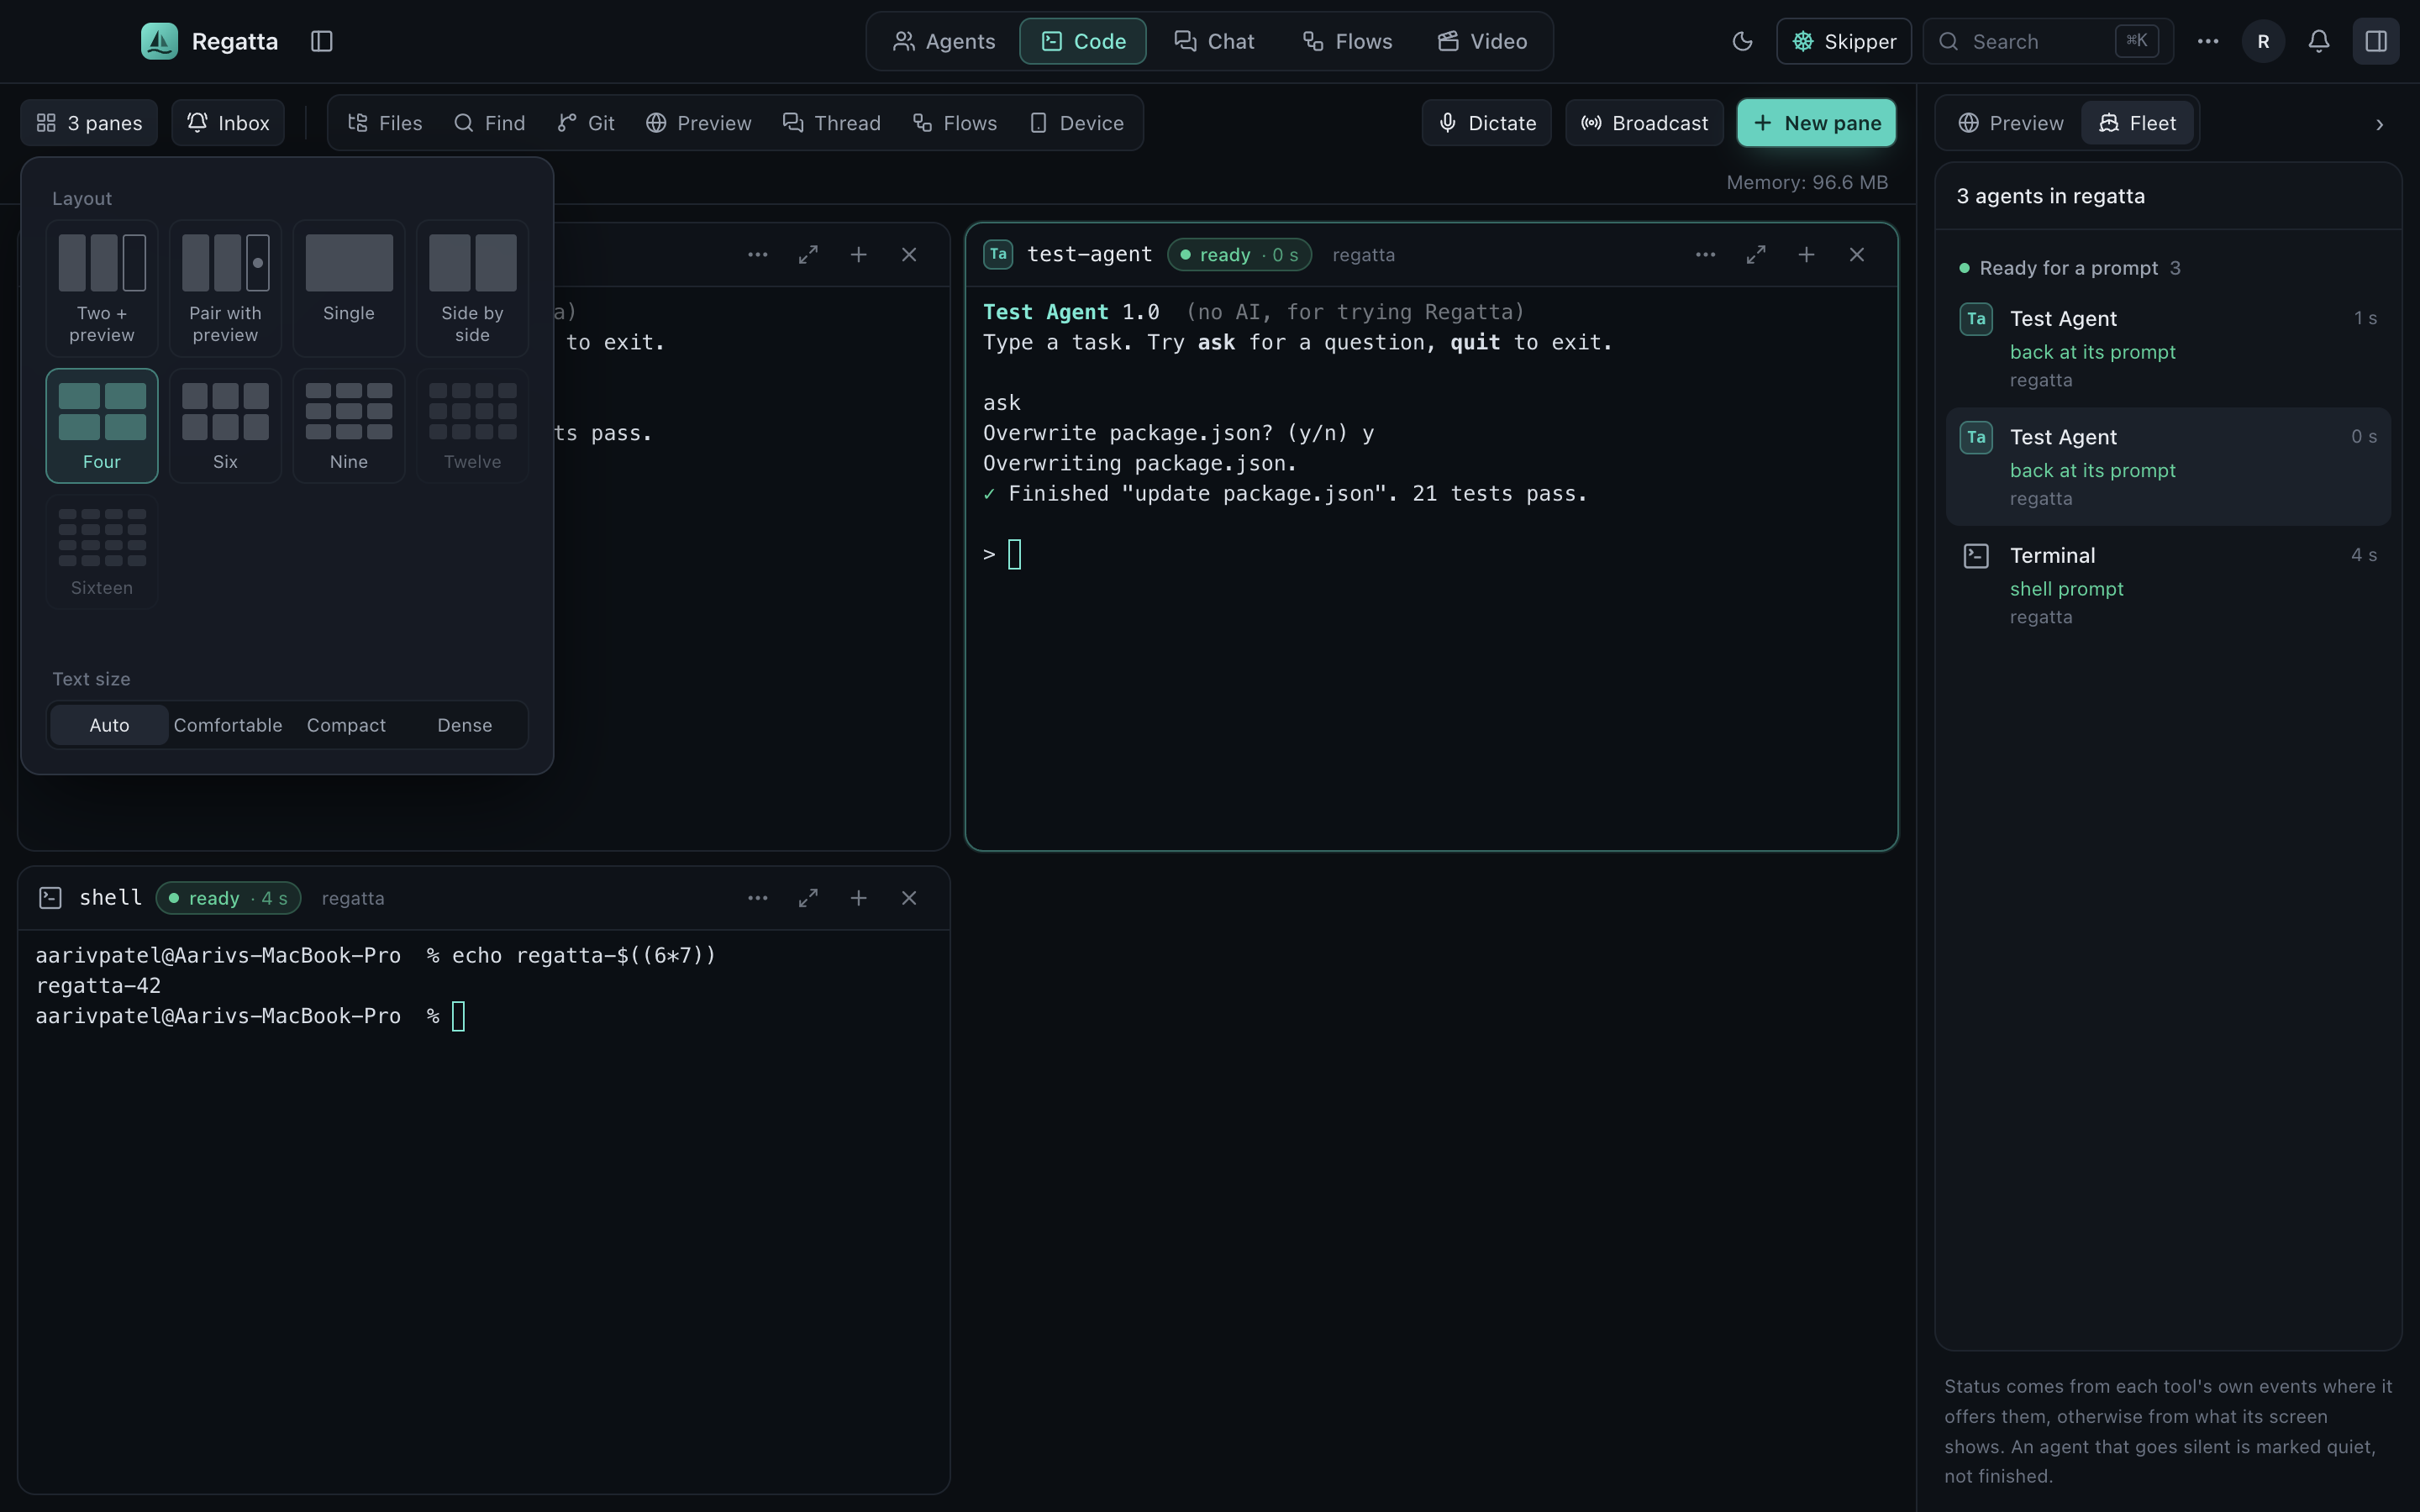The width and height of the screenshot is (2420, 1512).
Task: Close the test-agent pane
Action: 1857,255
